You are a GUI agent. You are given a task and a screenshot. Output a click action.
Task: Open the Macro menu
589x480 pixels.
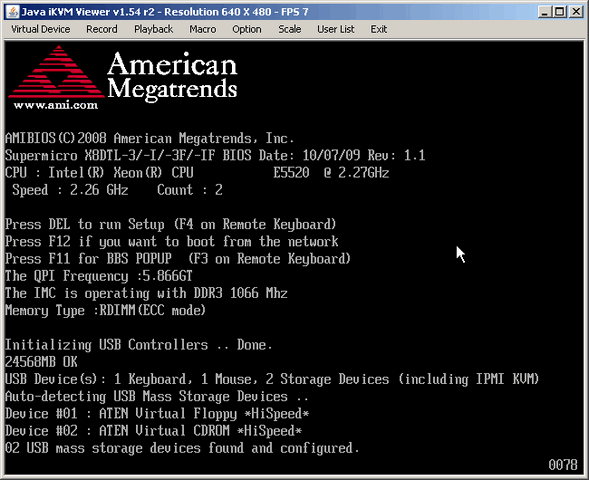[x=202, y=29]
